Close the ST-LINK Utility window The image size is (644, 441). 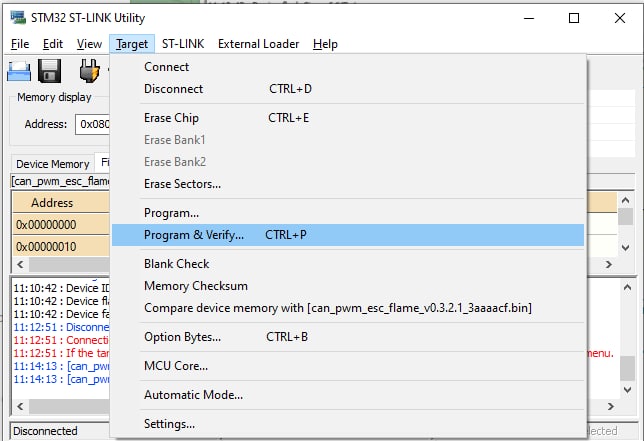pos(620,18)
